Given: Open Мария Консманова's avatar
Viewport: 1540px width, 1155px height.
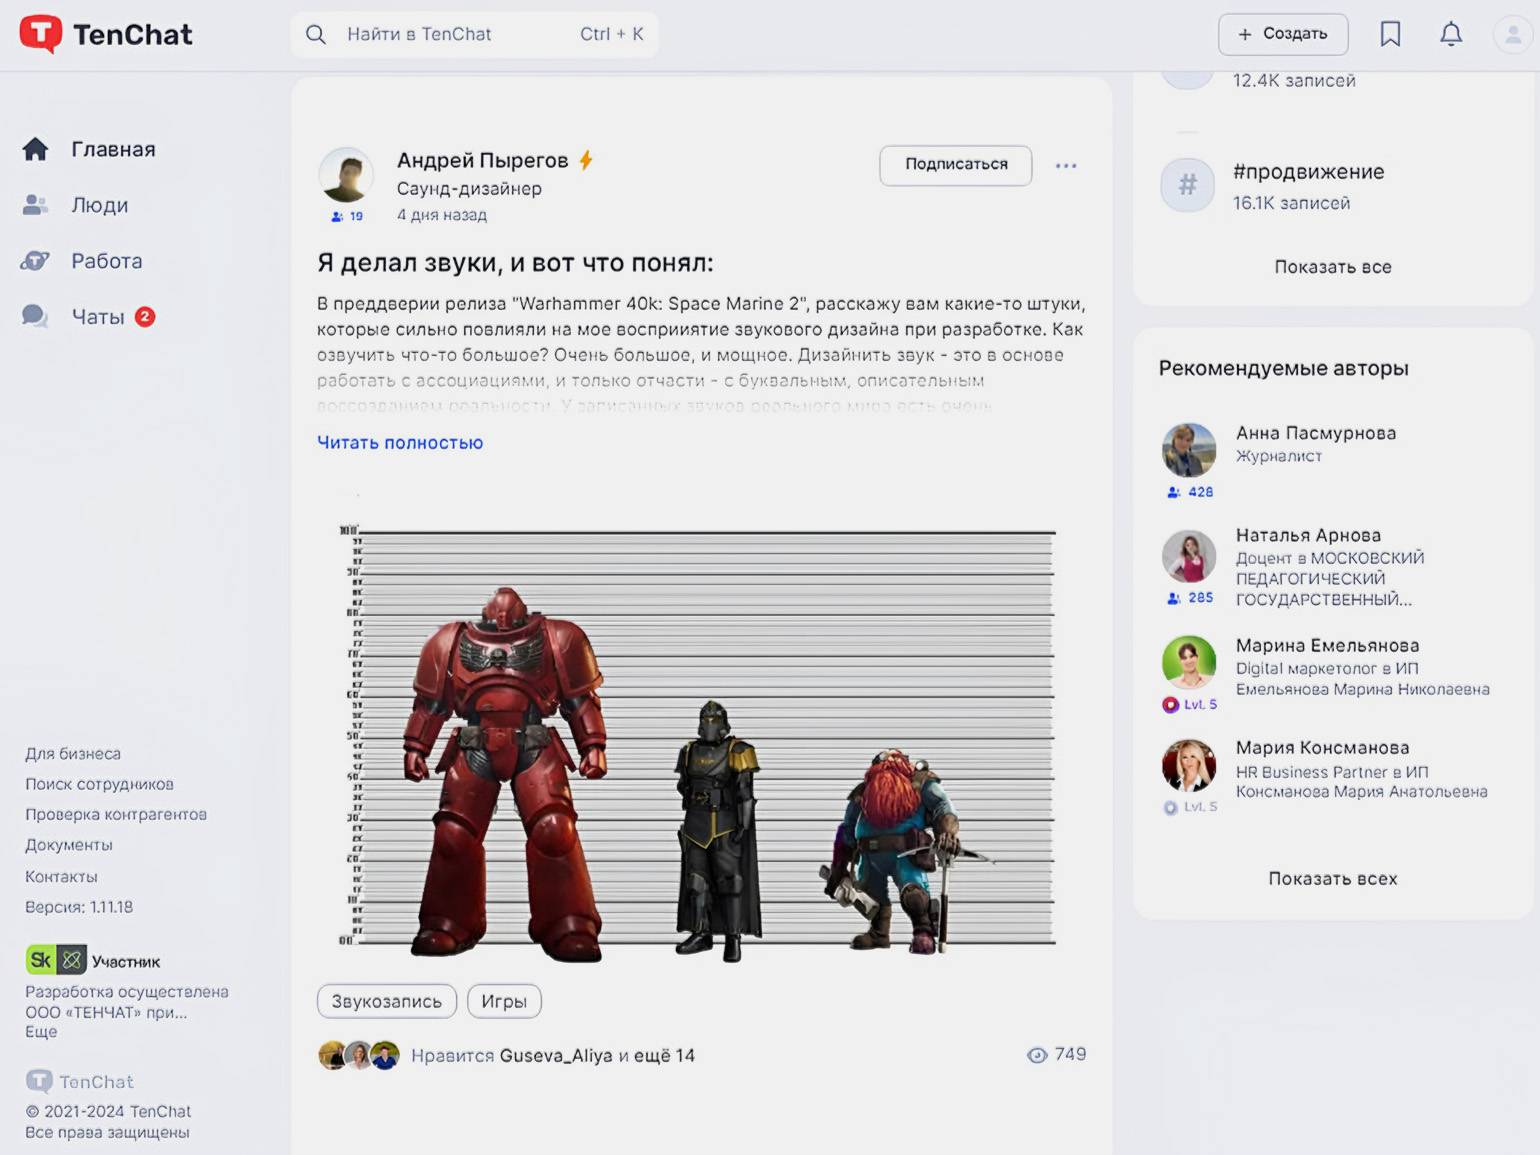Looking at the screenshot, I should [x=1189, y=766].
